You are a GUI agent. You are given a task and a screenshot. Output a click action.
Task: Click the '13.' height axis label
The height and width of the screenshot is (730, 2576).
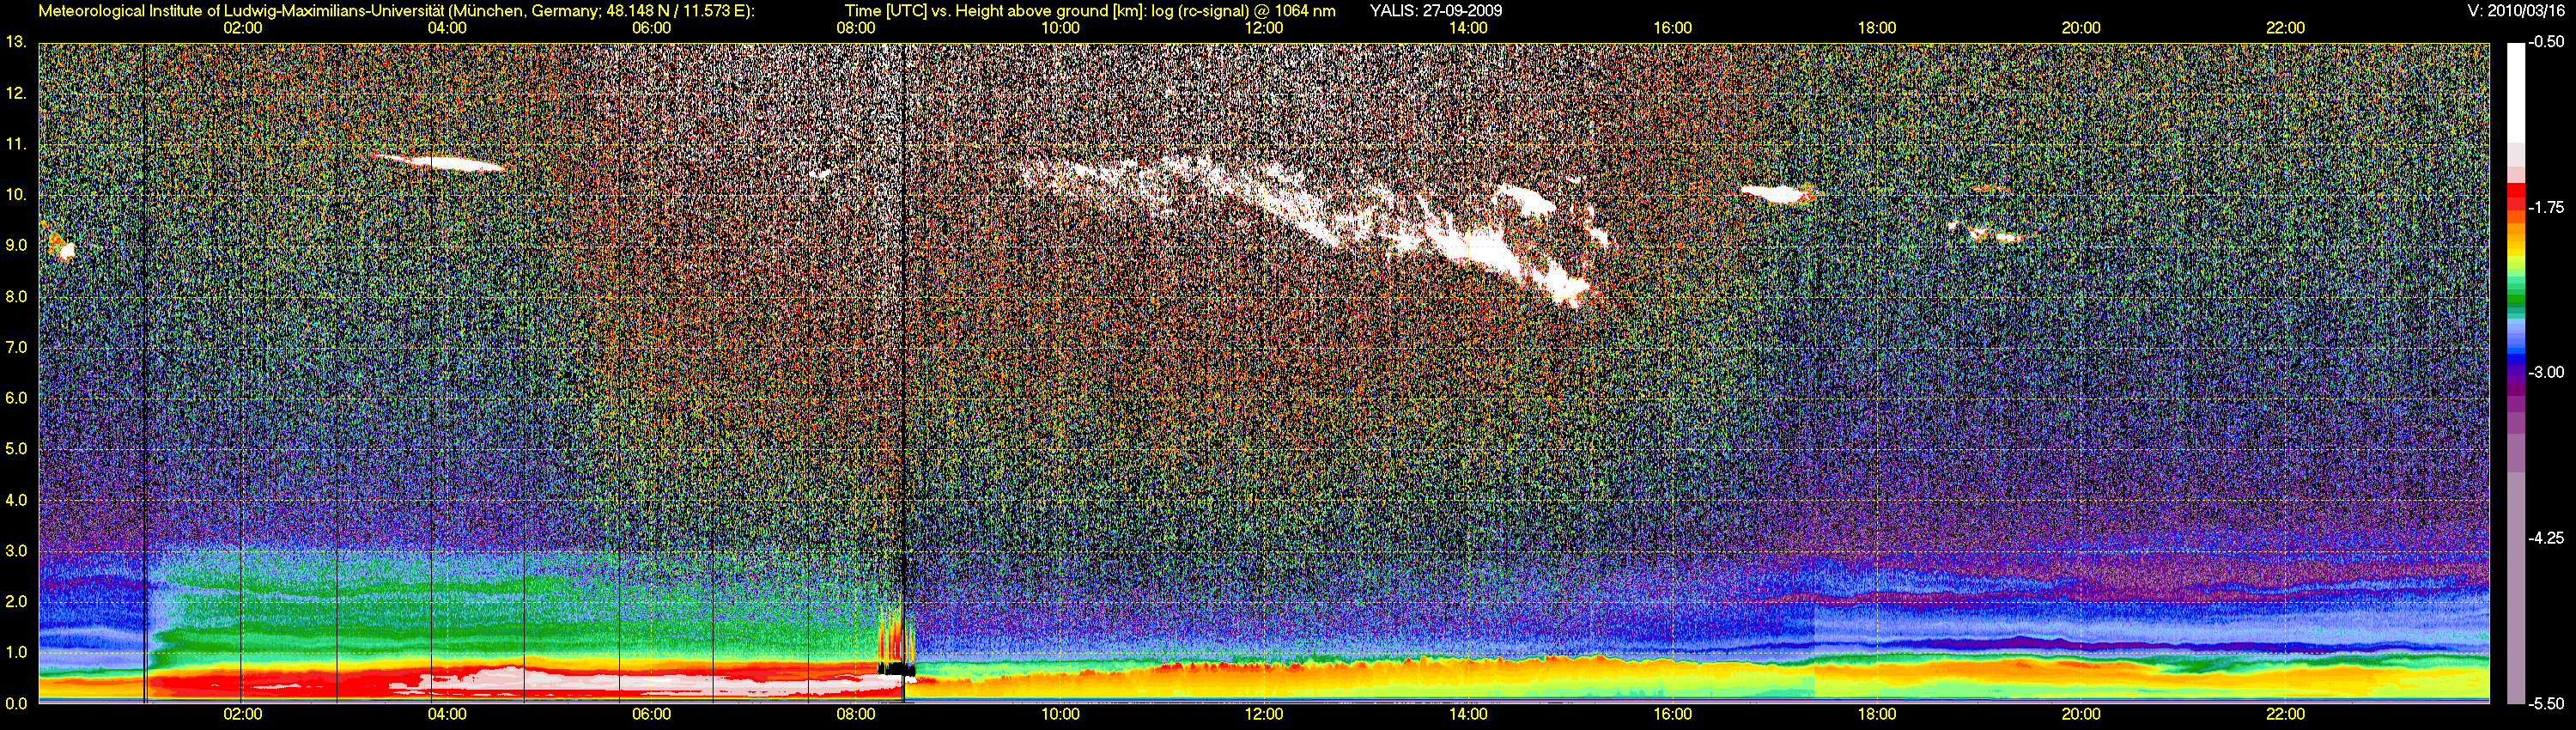(x=16, y=42)
